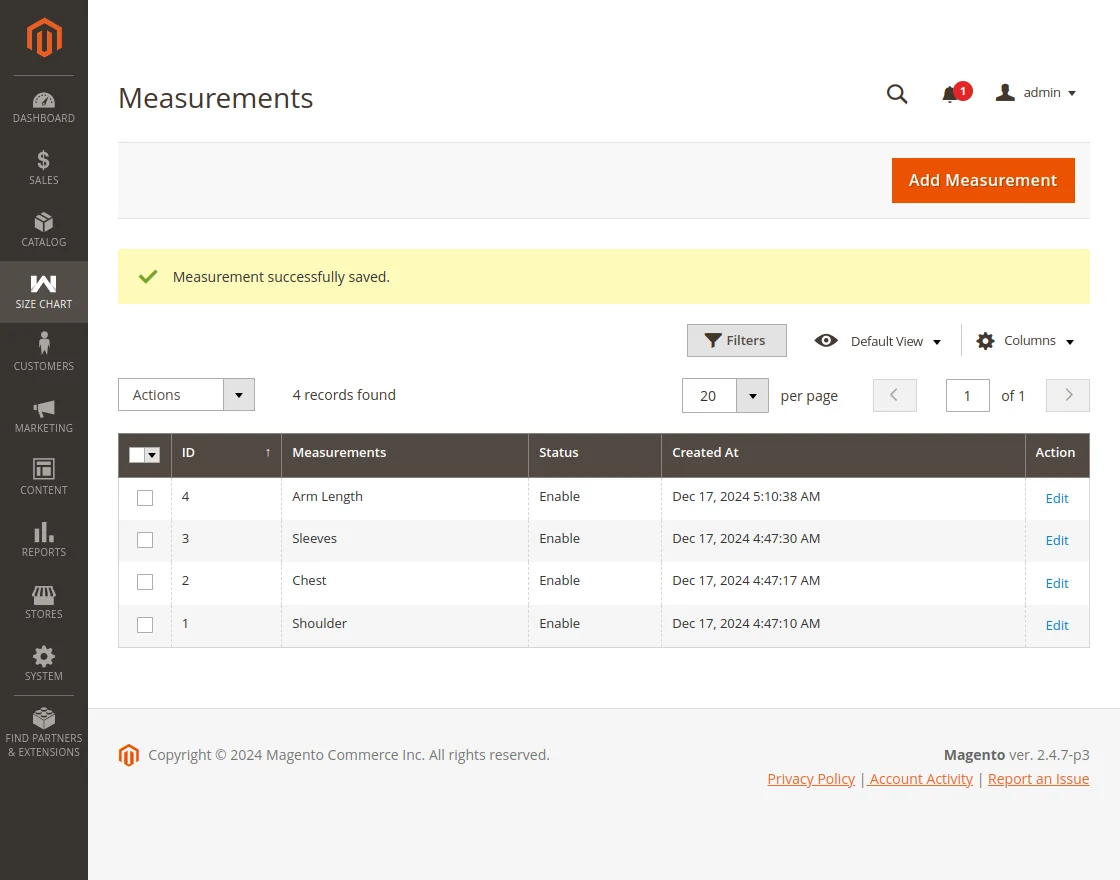Tick the Shoulder row checkbox

point(145,625)
